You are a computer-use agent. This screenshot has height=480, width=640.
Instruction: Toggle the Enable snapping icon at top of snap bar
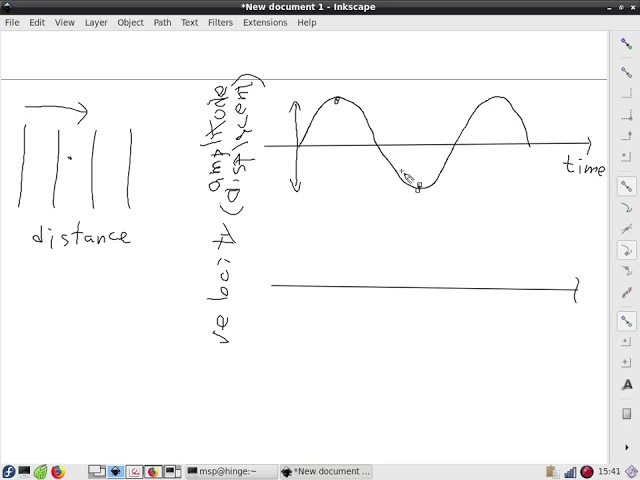[626, 44]
